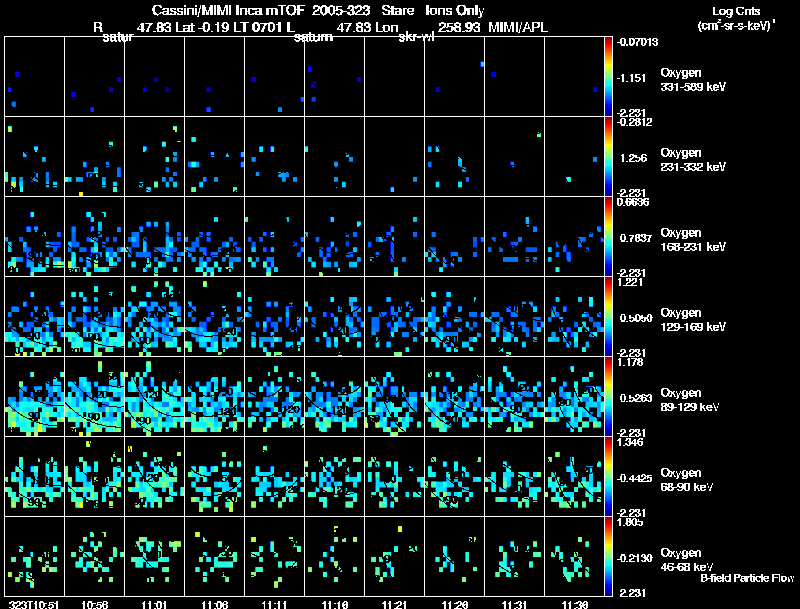Open the 46-68 keV panel above the 11:11 label
The width and height of the screenshot is (800, 609).
pyautogui.click(x=275, y=557)
